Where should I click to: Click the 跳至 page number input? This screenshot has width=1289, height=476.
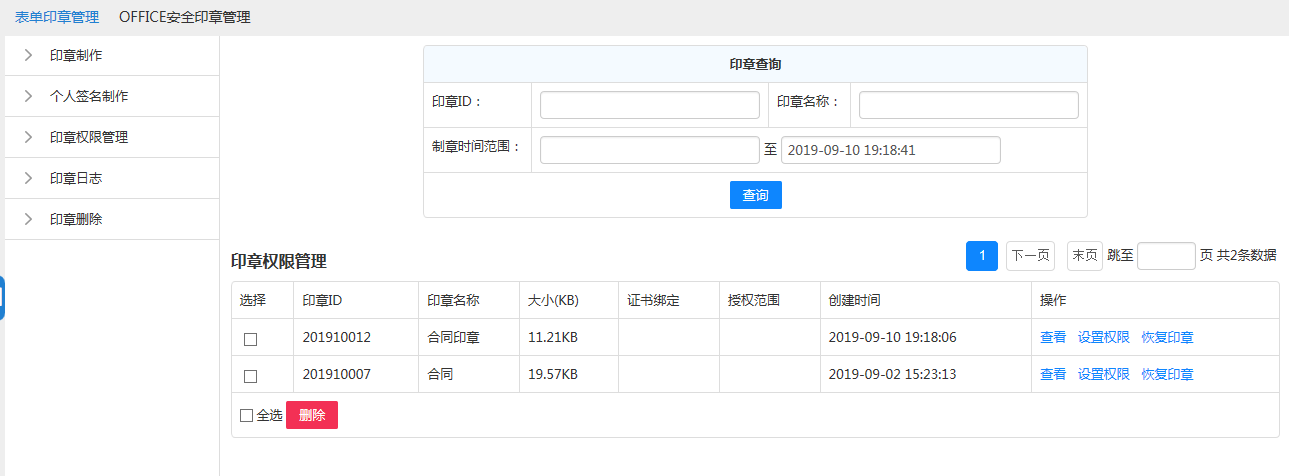pyautogui.click(x=1166, y=256)
